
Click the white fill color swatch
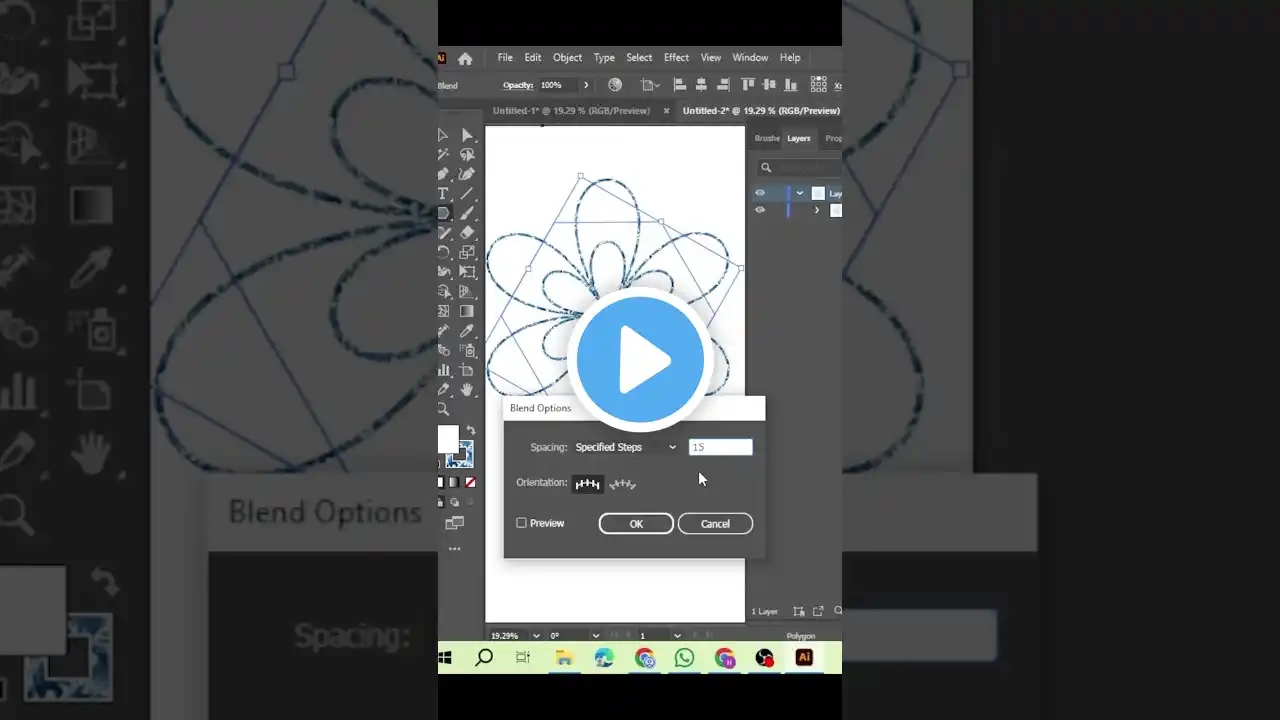(447, 438)
